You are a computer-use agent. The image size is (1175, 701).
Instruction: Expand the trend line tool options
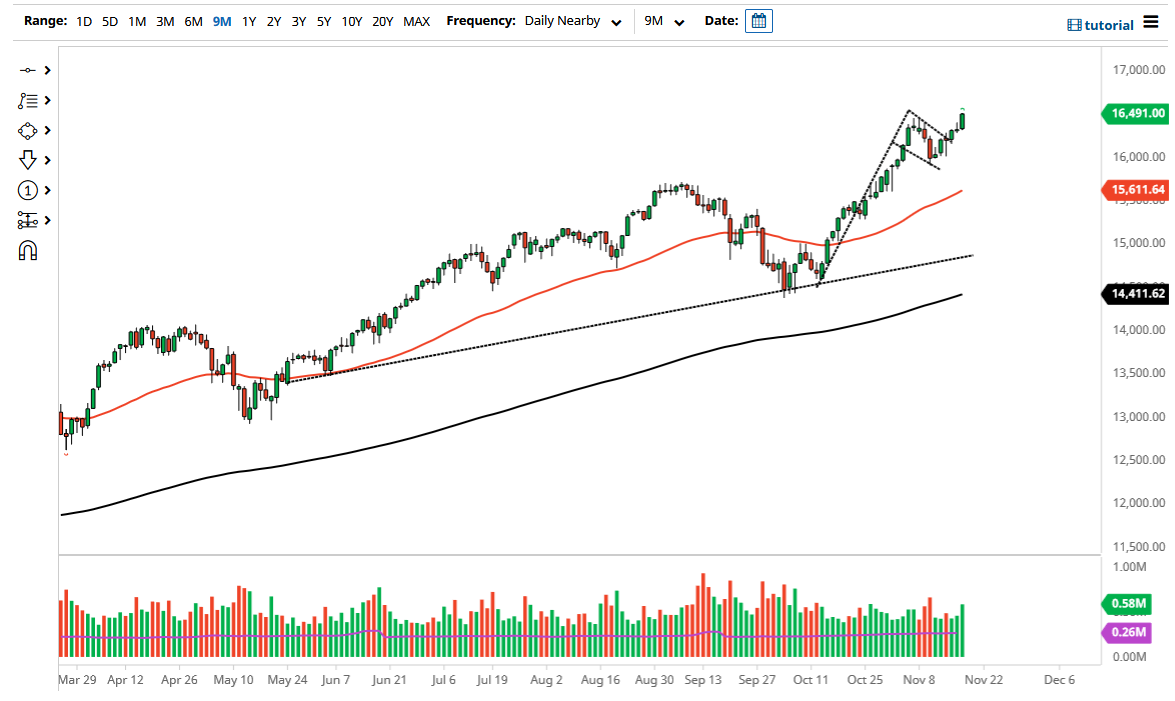pos(46,70)
